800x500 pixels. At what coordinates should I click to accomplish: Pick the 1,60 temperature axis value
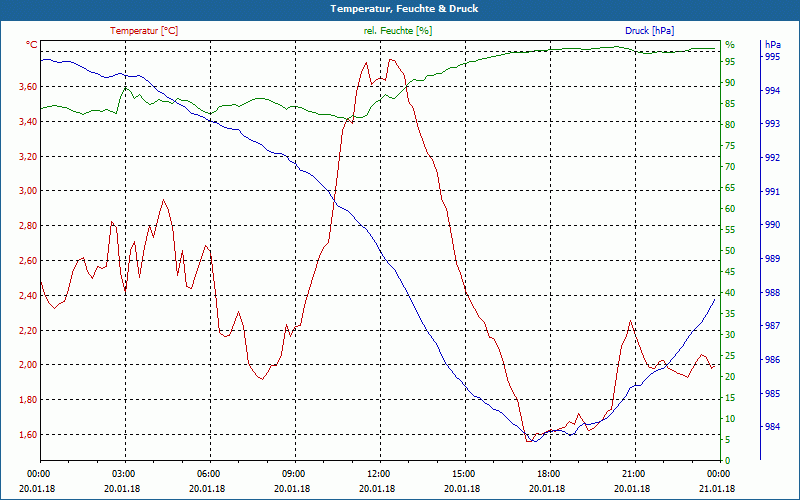point(28,435)
